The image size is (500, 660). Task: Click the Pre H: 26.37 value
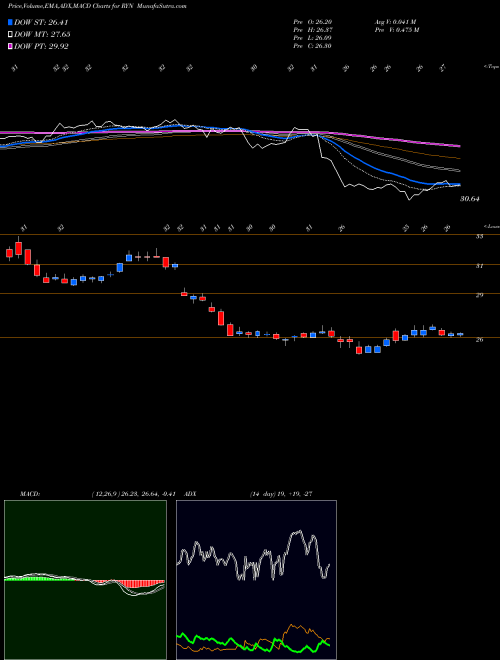(313, 30)
